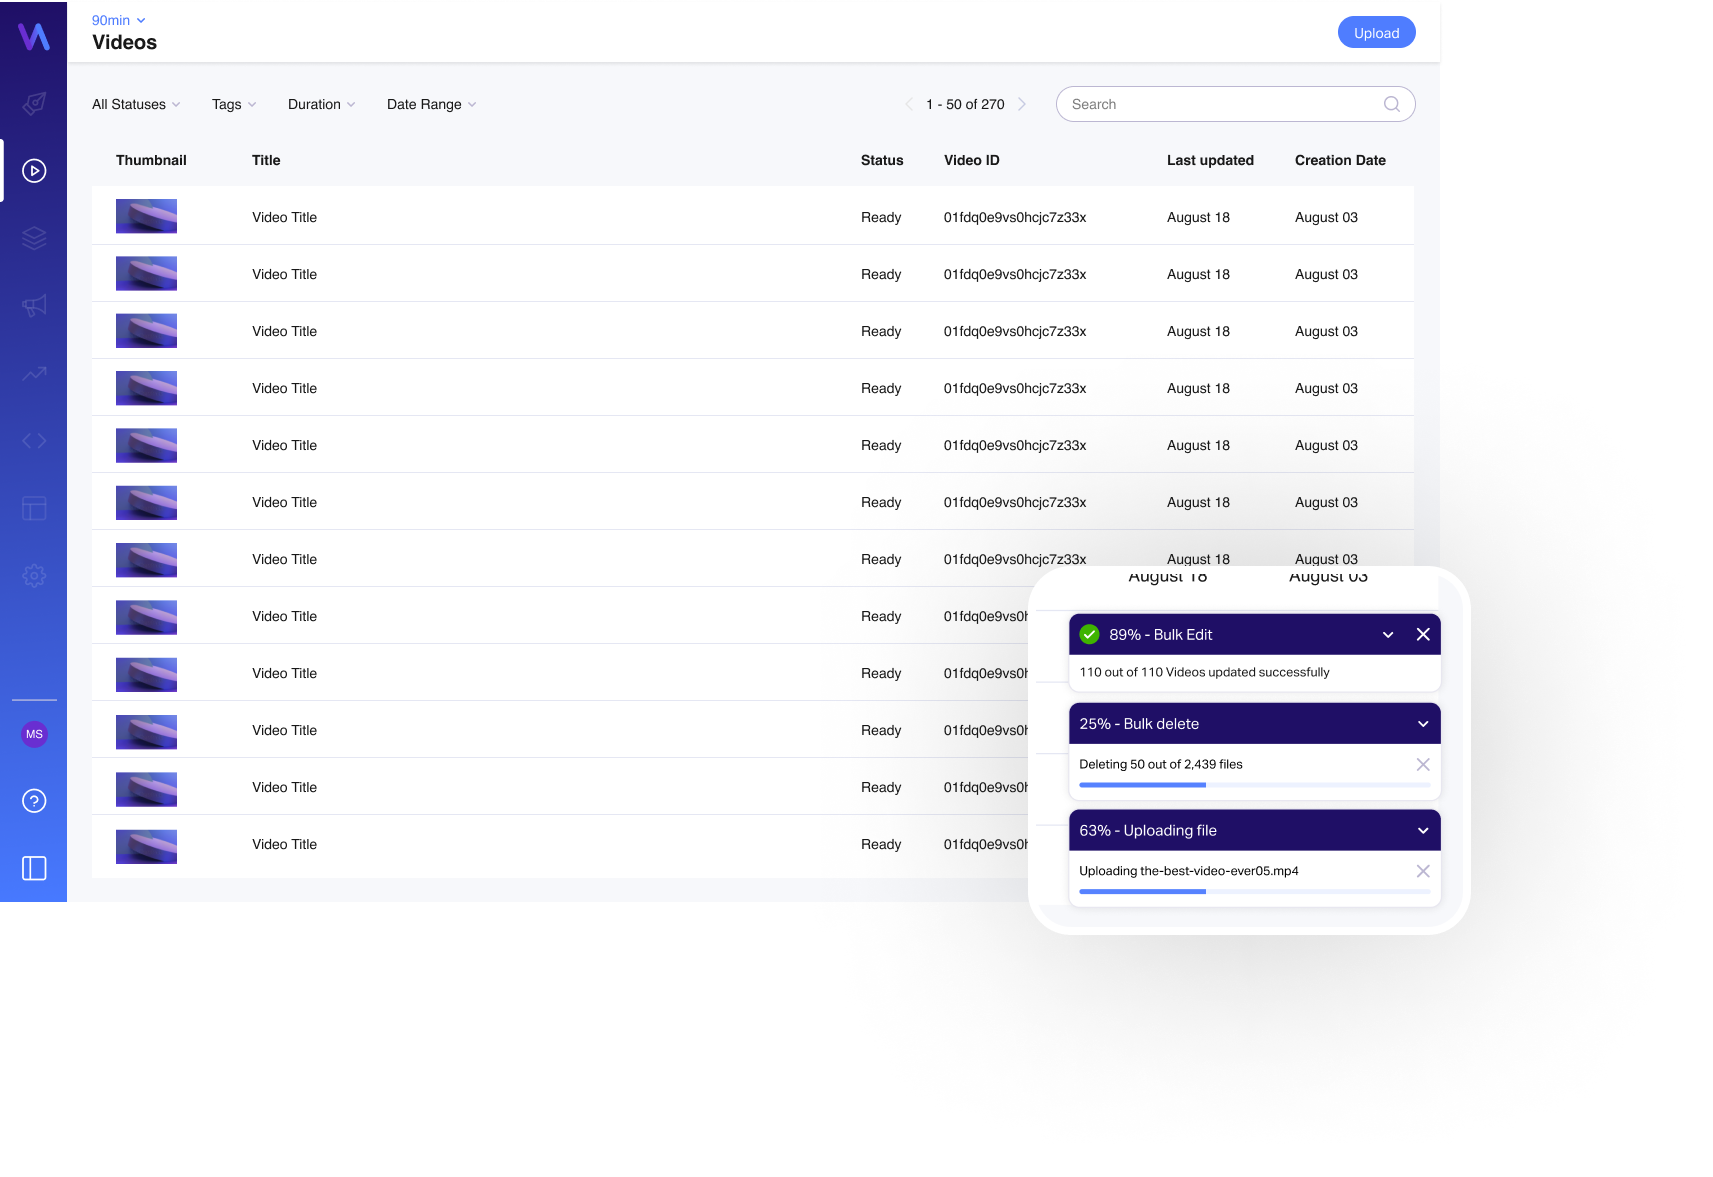Click the Upload button
The width and height of the screenshot is (1713, 1177).
[x=1376, y=32]
